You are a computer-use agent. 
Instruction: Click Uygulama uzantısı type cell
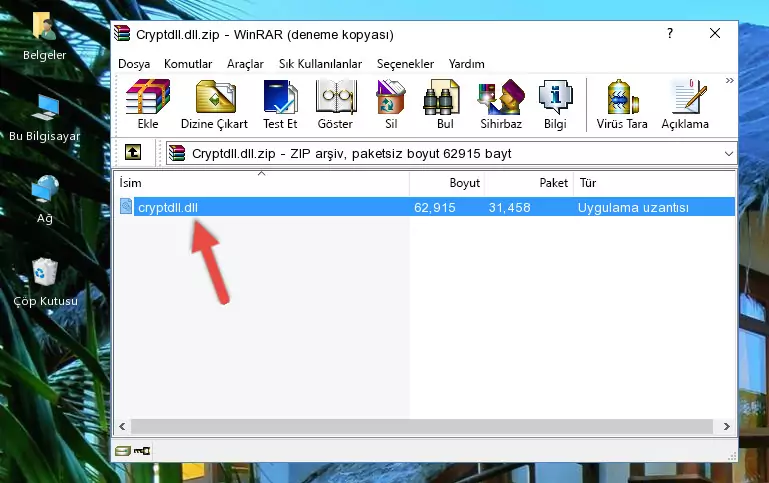click(633, 207)
